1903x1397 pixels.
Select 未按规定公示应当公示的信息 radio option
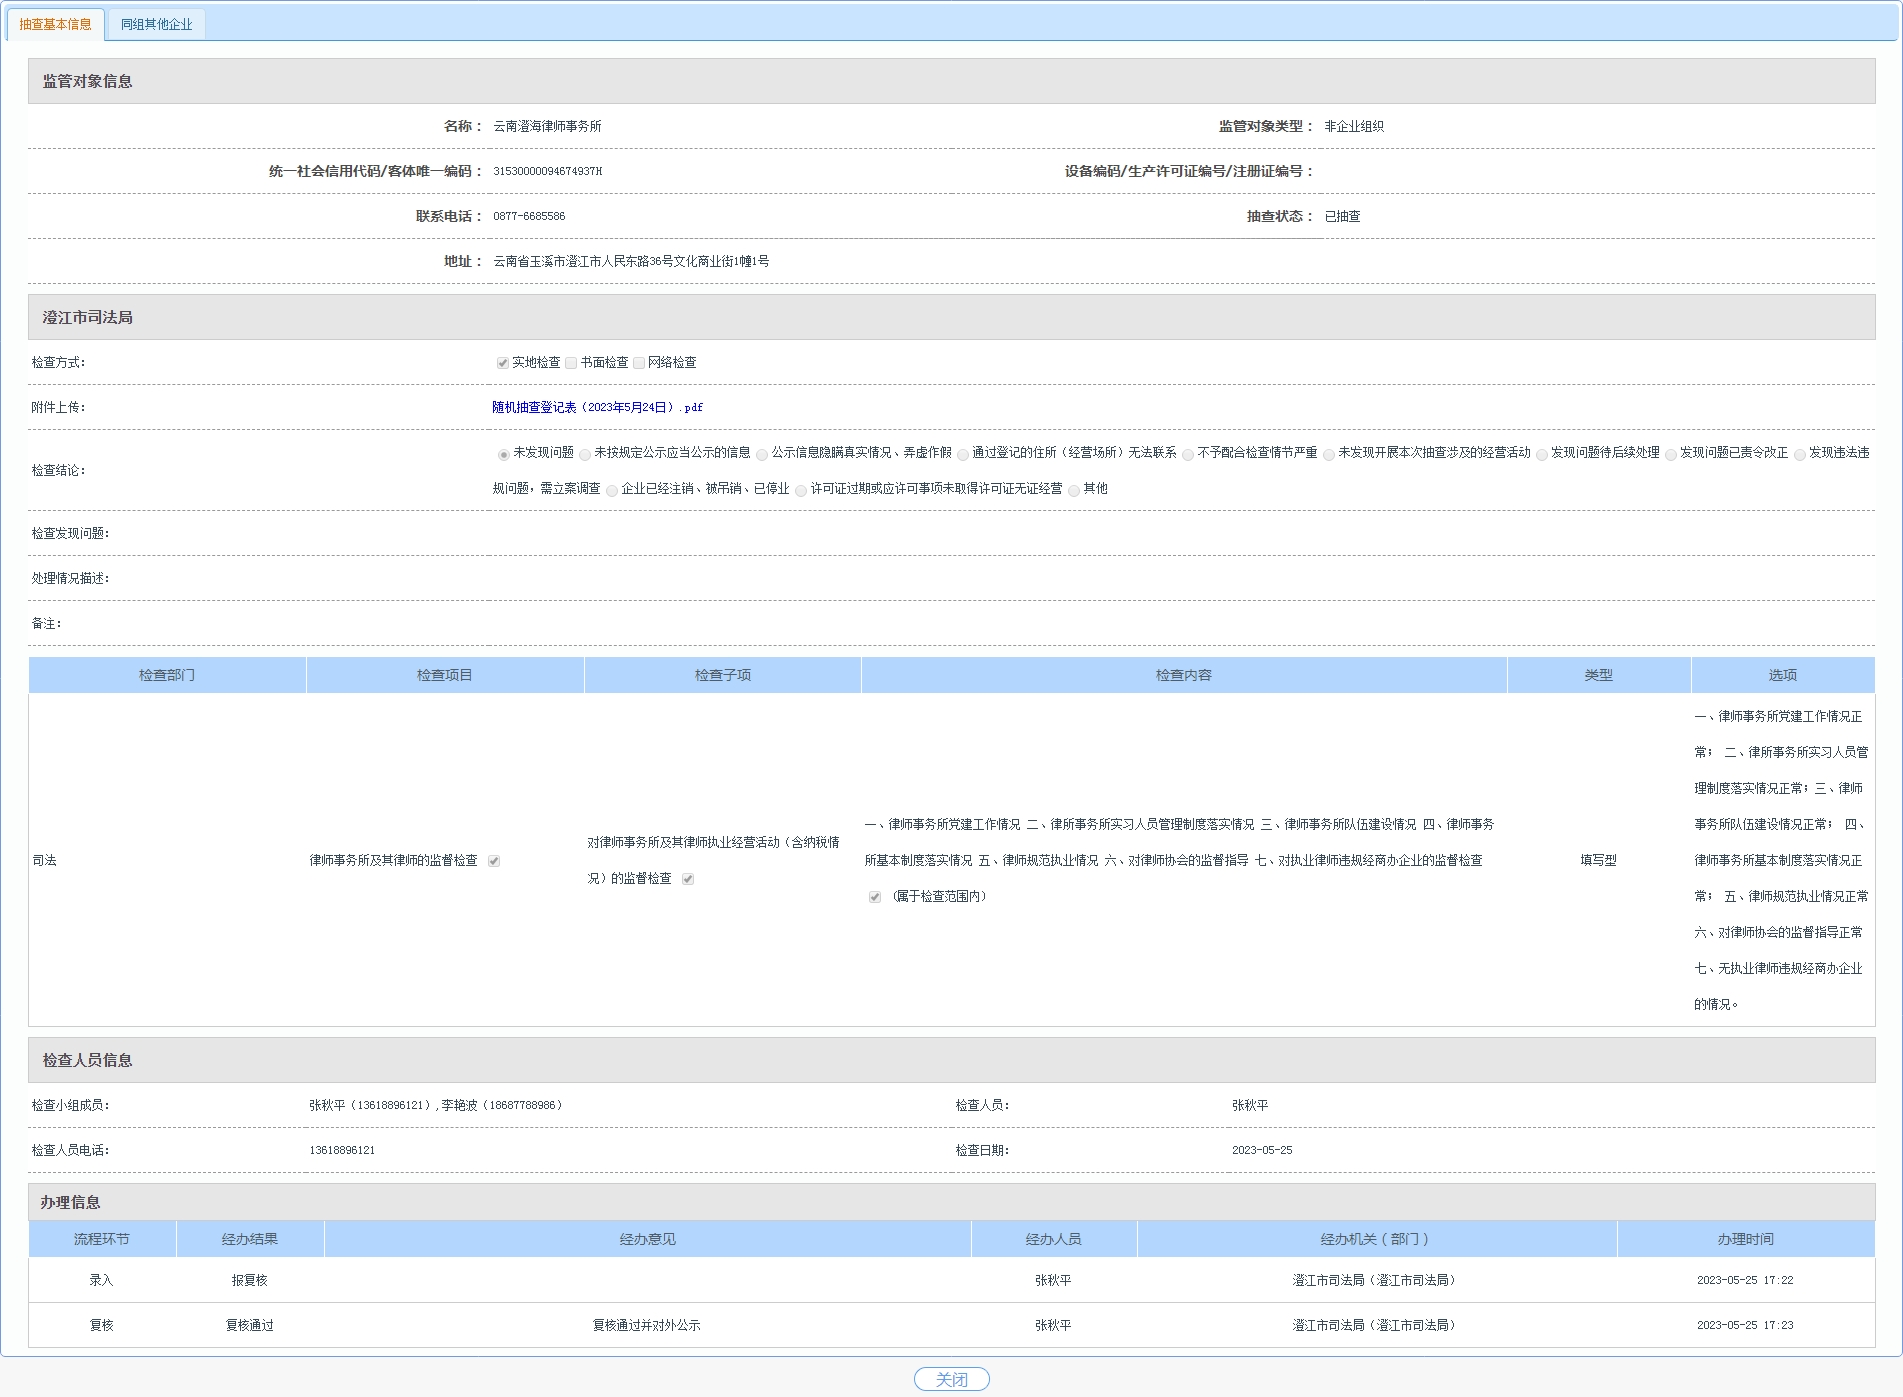click(x=585, y=454)
